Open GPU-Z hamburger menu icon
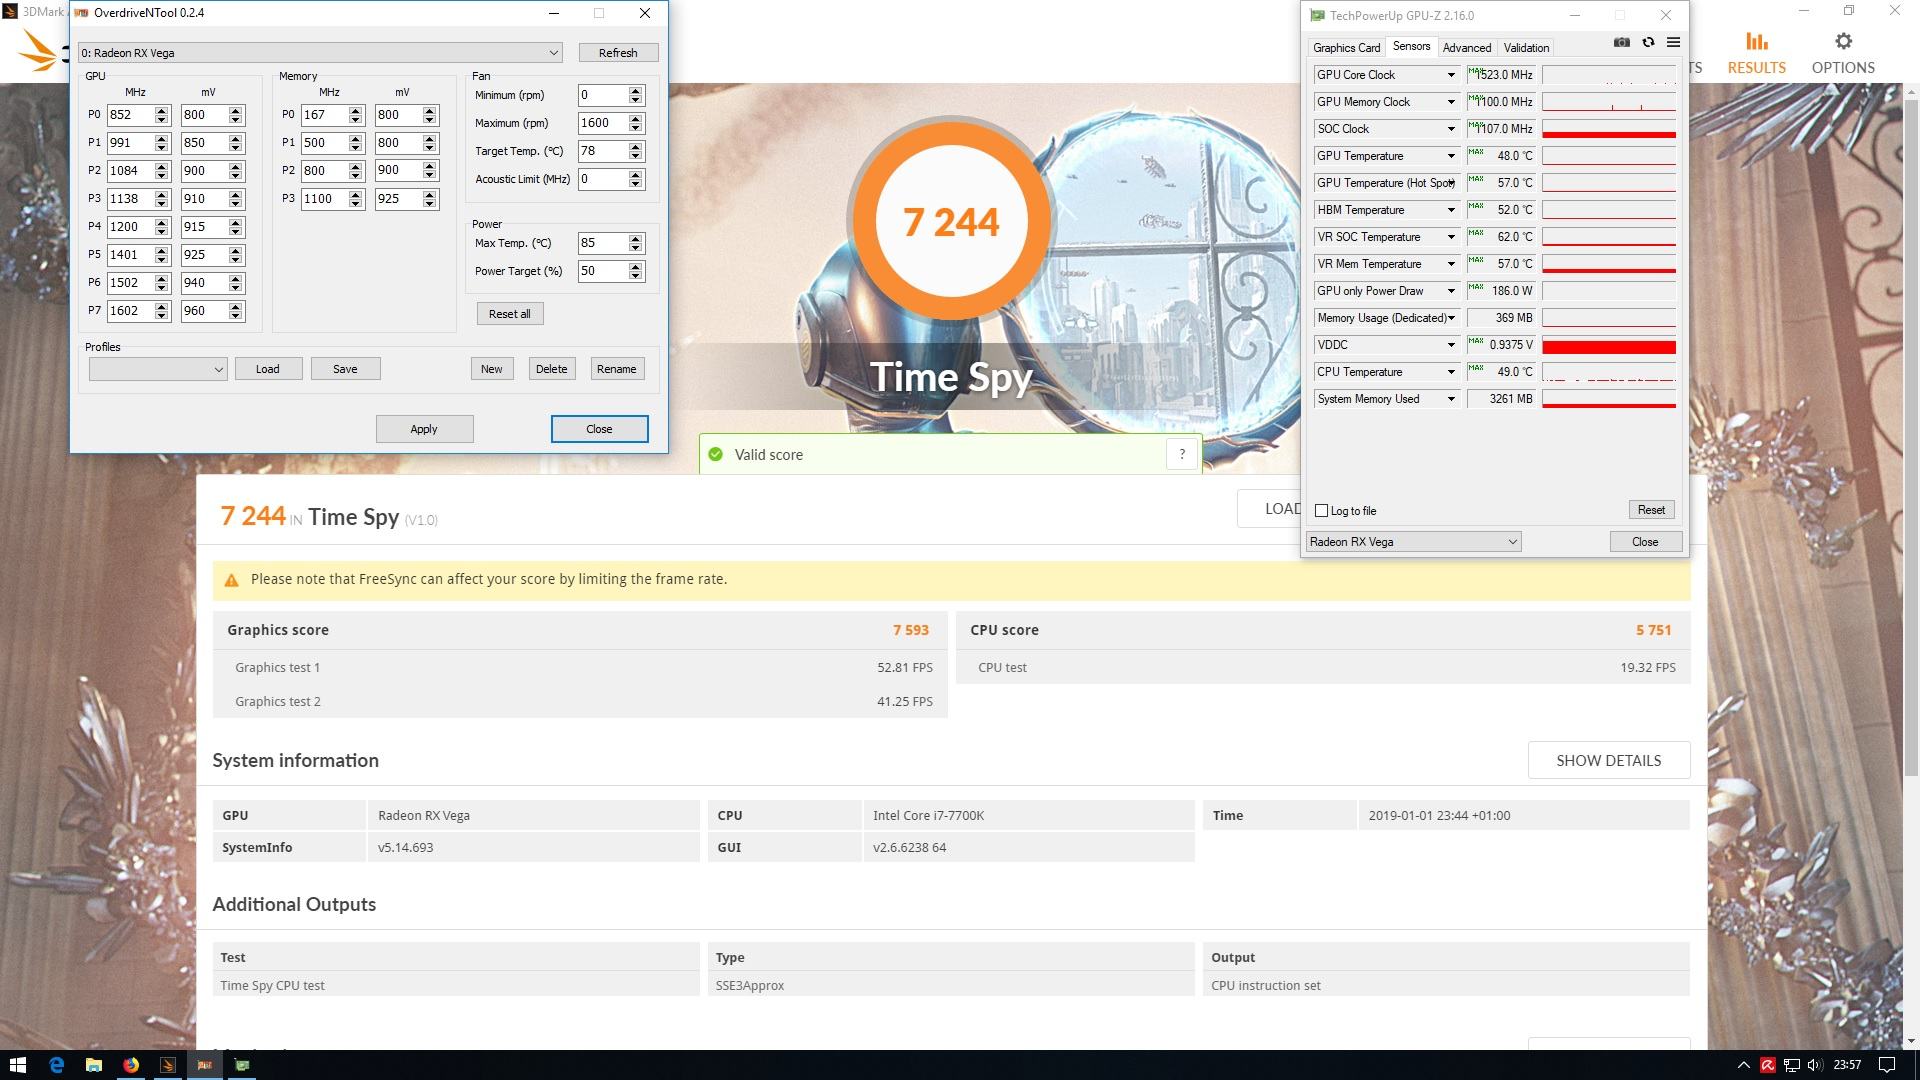The image size is (1920, 1080). pos(1673,42)
